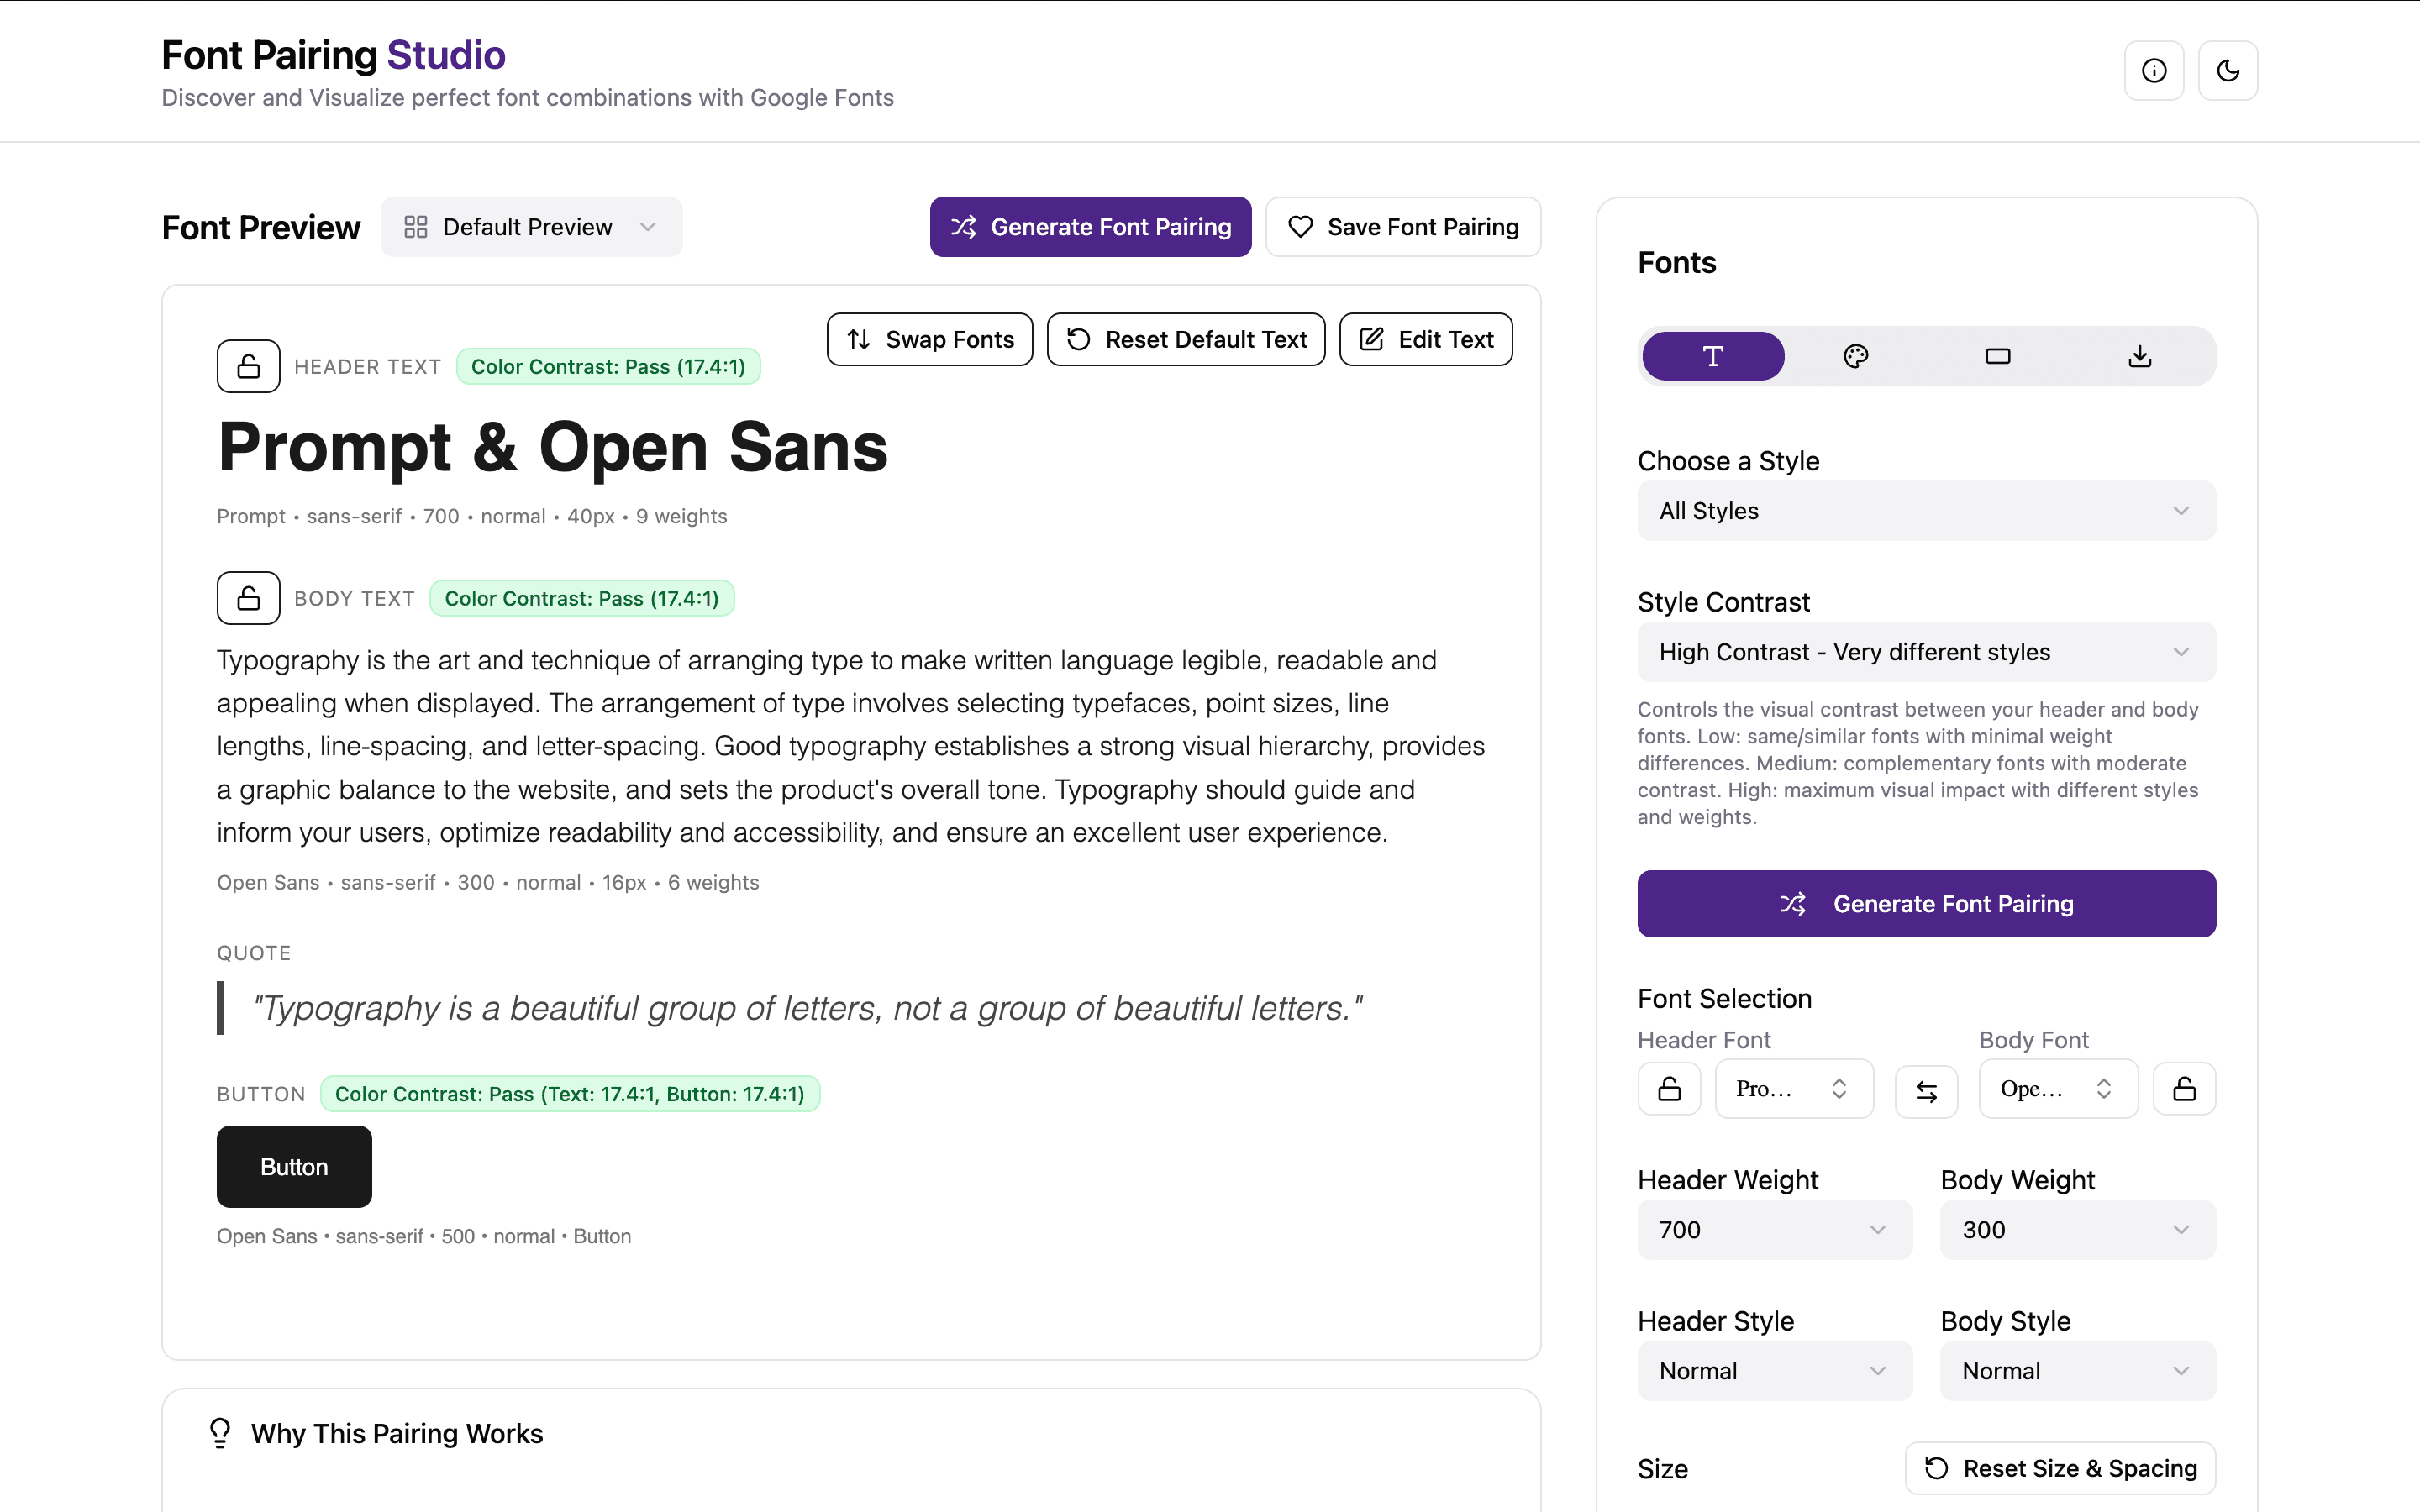The image size is (2420, 1512).
Task: Switch to the download/export tab
Action: [2139, 356]
